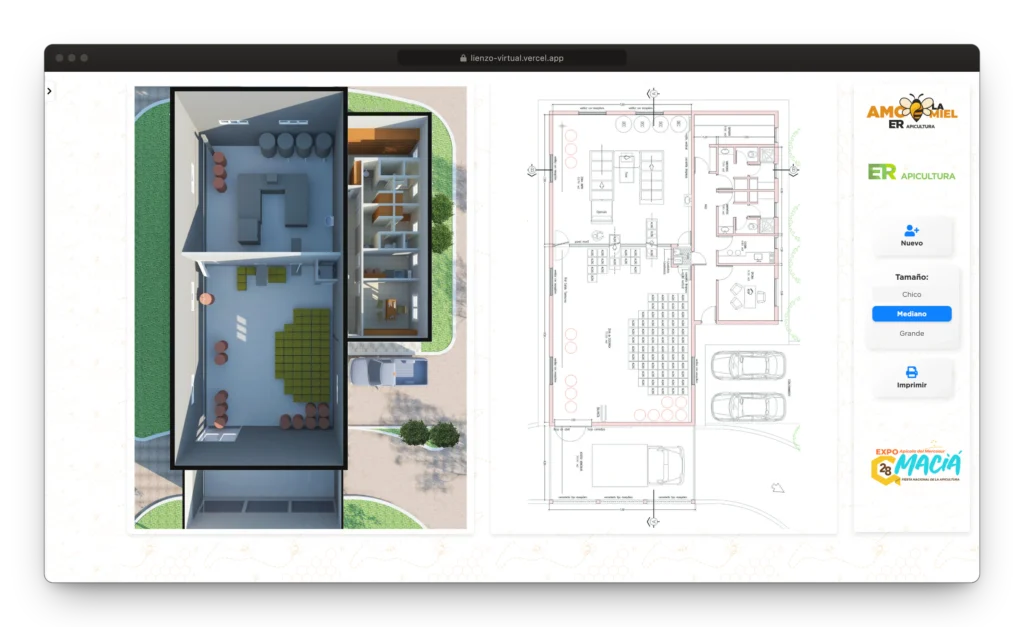This screenshot has height=627, width=1024.
Task: Click the Amo La Miel bee logo
Action: click(912, 111)
